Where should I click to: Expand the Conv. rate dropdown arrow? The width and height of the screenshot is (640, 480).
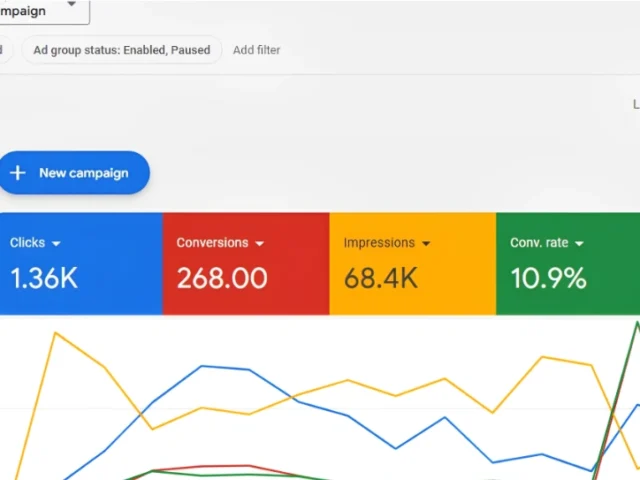pos(579,243)
